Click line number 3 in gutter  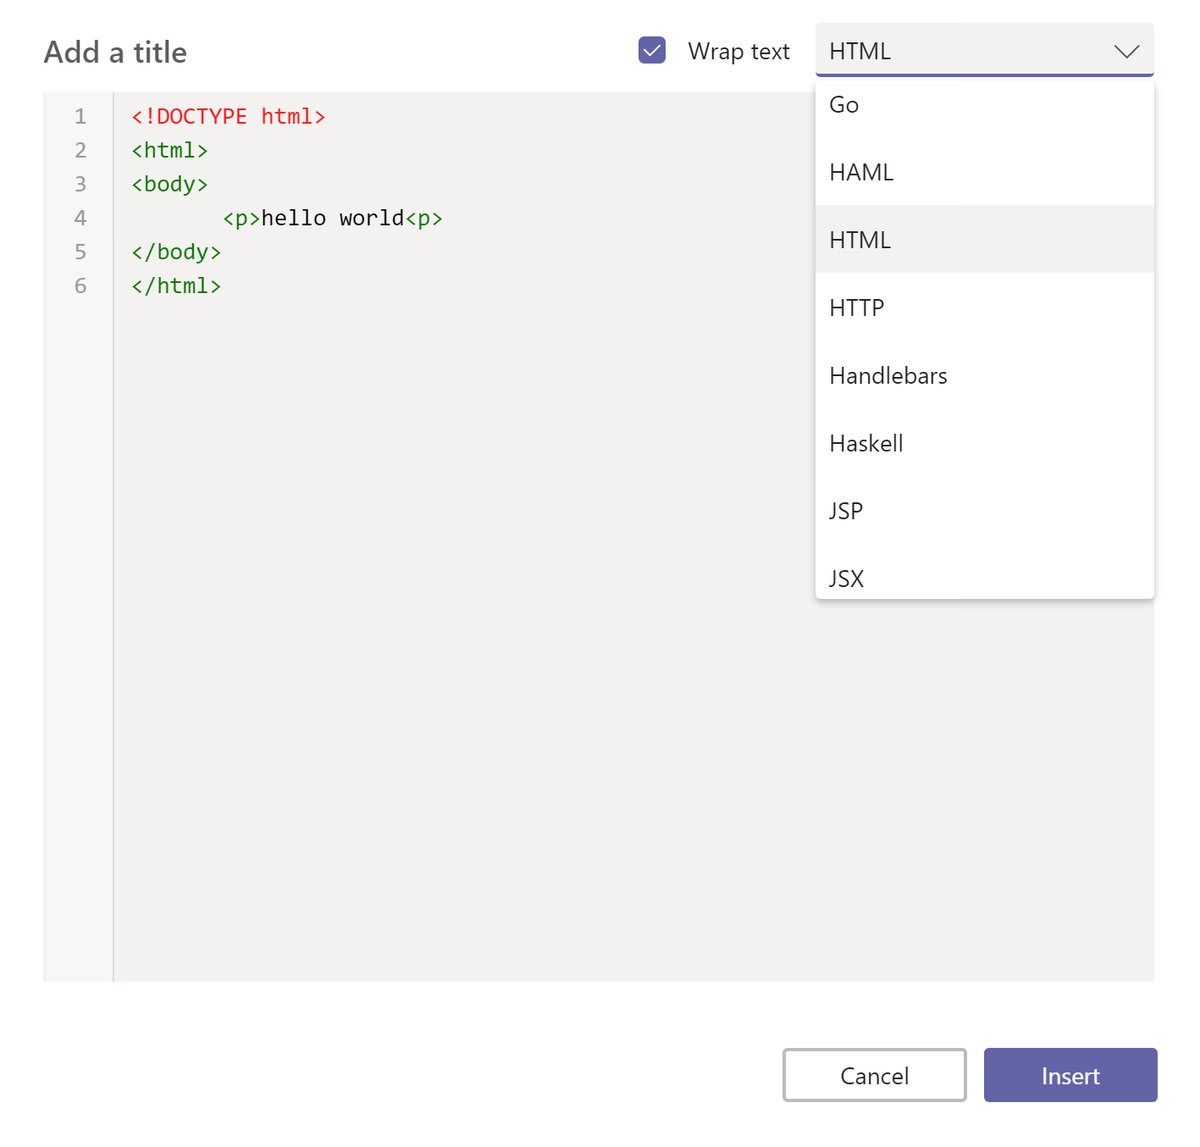click(x=80, y=184)
